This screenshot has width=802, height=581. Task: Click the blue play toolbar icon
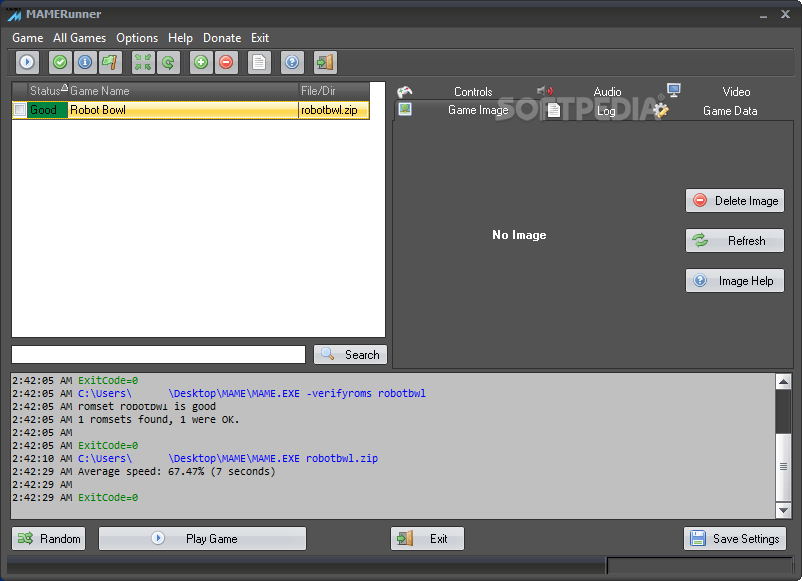click(x=27, y=62)
